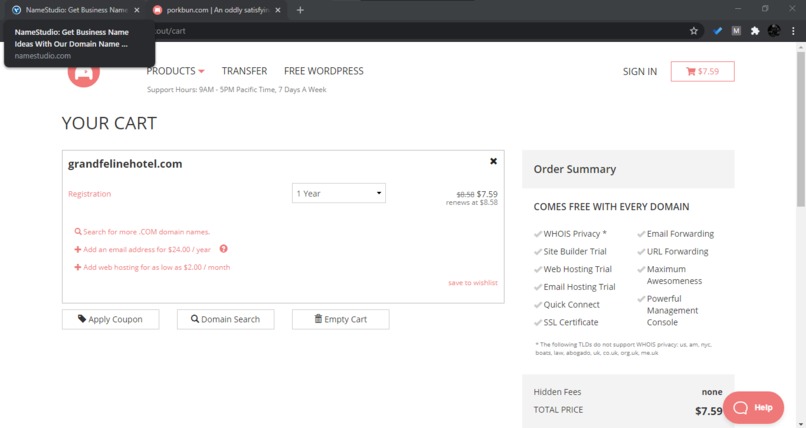Remove grandfelinehotel.com with the X icon
This screenshot has height=428, width=806.
(x=493, y=161)
